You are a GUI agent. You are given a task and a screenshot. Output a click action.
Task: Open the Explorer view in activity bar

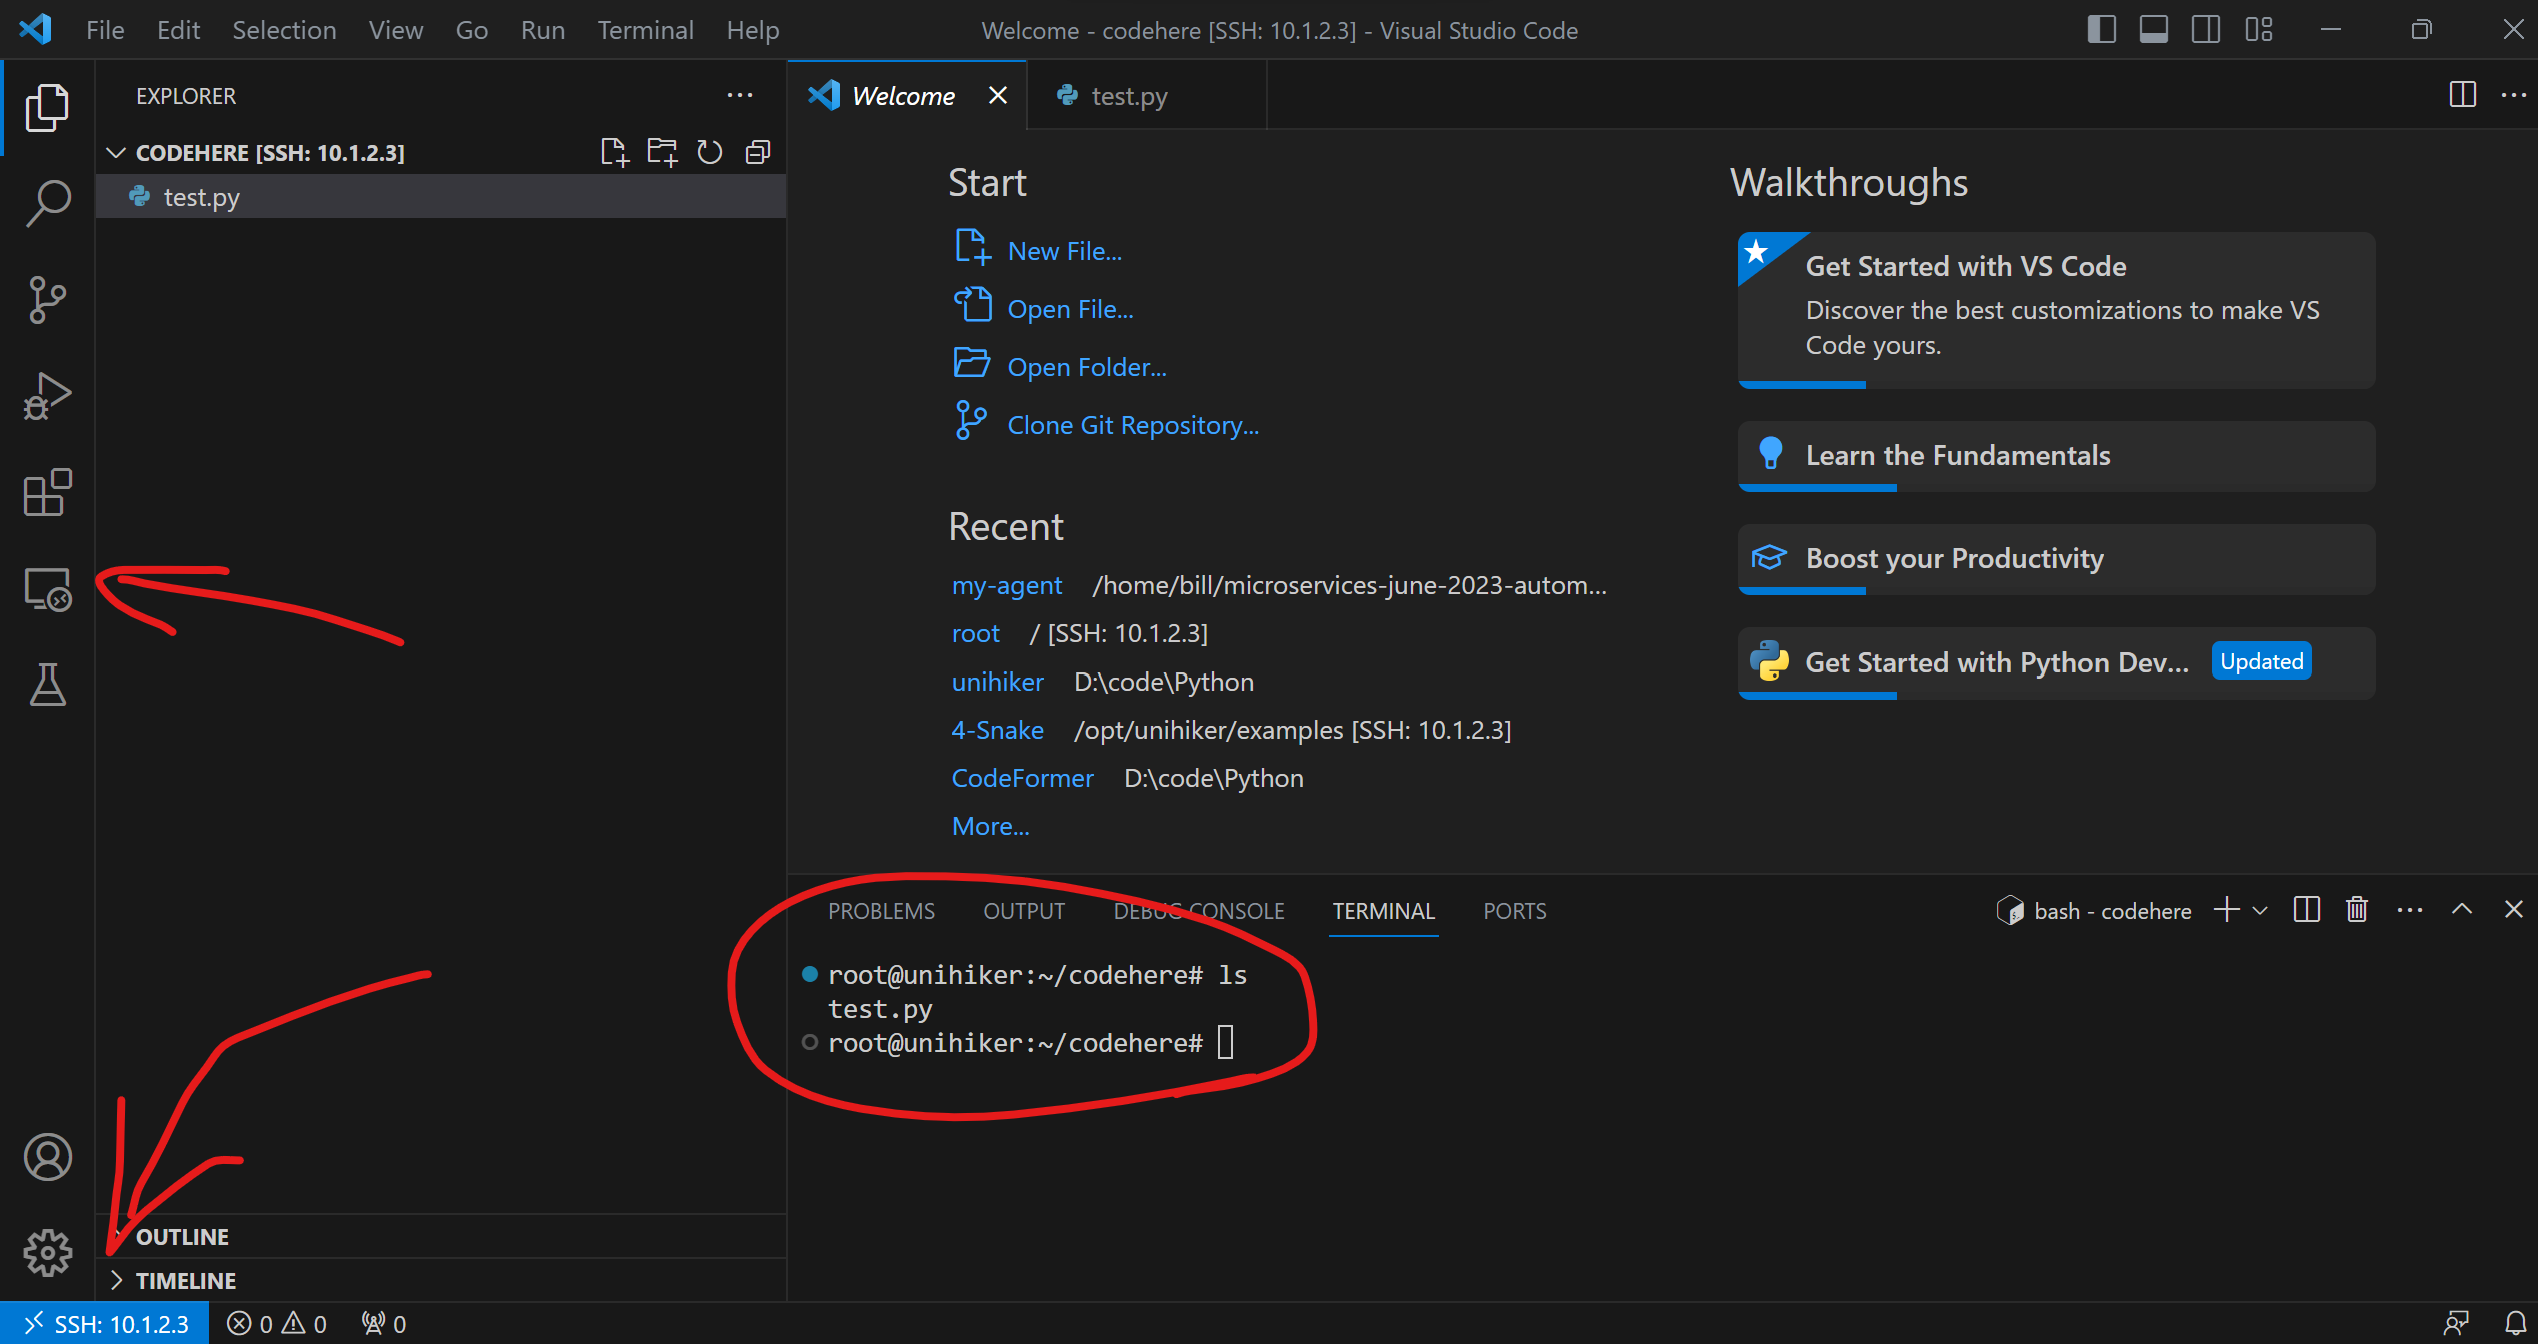(47, 107)
